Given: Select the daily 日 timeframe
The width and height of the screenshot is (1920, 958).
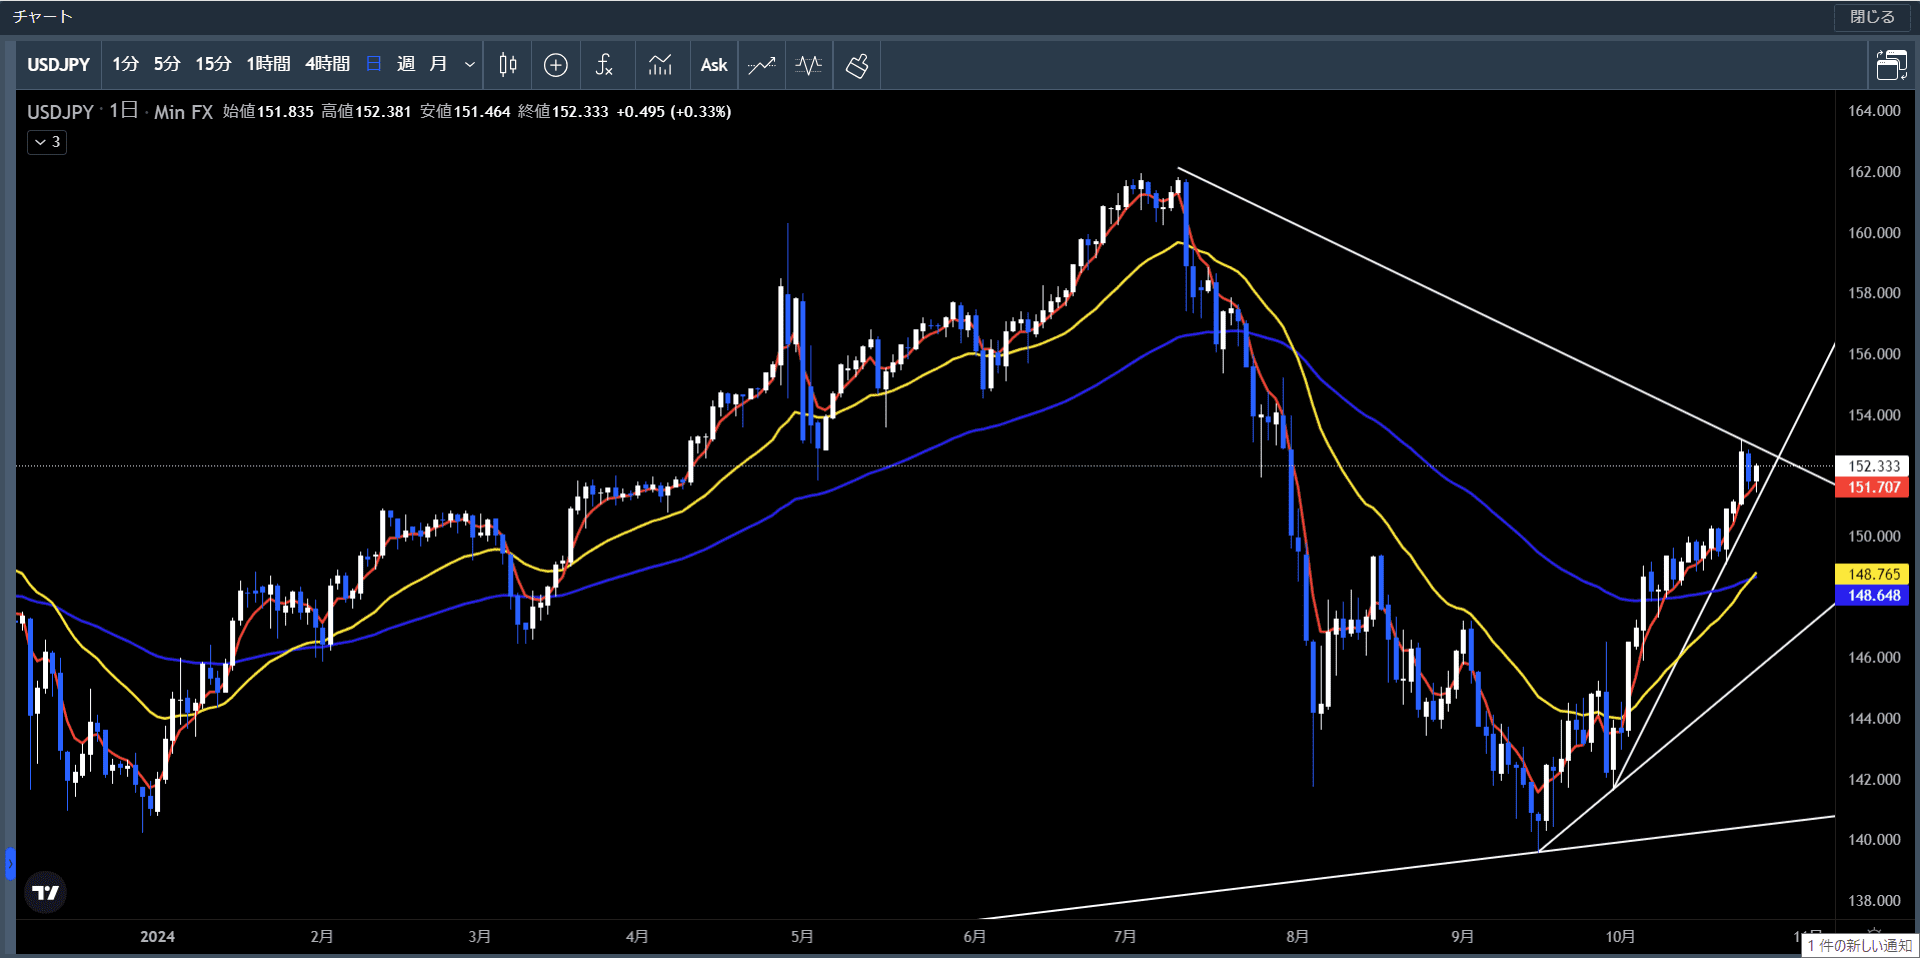Looking at the screenshot, I should 374,65.
